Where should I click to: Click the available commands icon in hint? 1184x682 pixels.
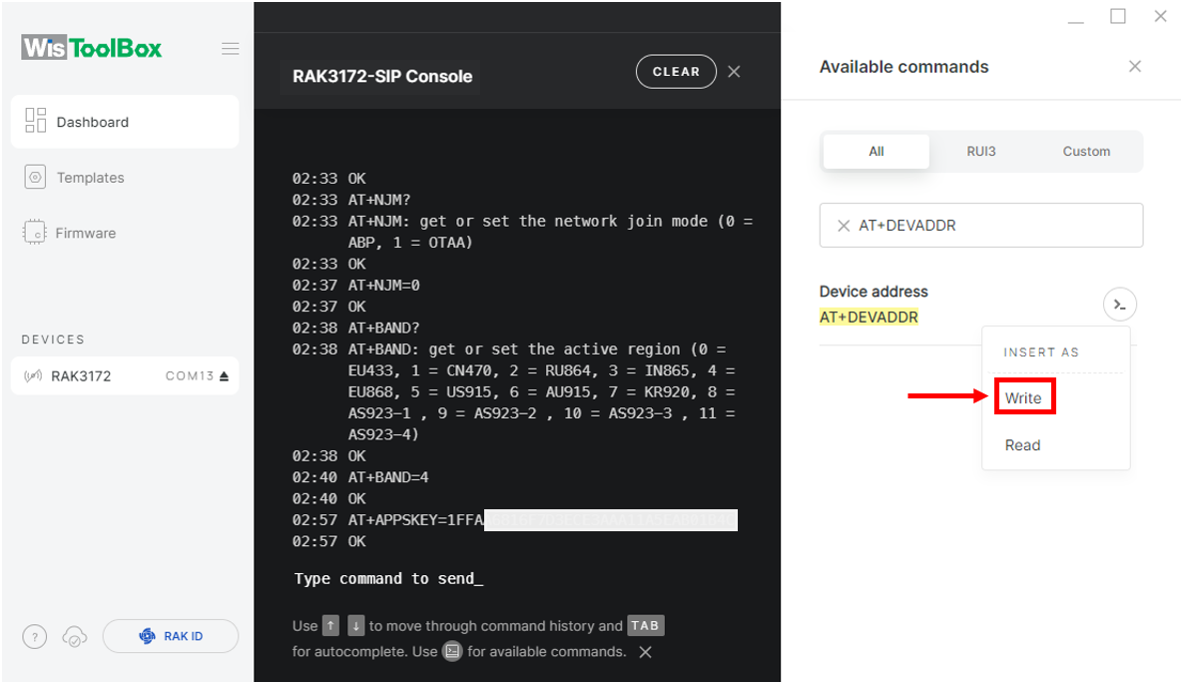pos(452,651)
